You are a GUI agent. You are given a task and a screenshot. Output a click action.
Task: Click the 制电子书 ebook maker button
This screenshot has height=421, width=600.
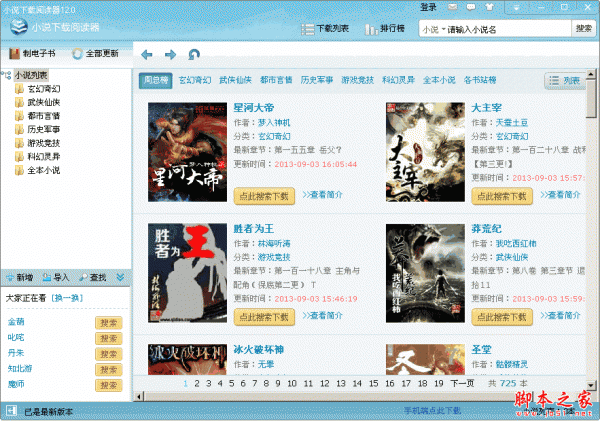pyautogui.click(x=32, y=54)
